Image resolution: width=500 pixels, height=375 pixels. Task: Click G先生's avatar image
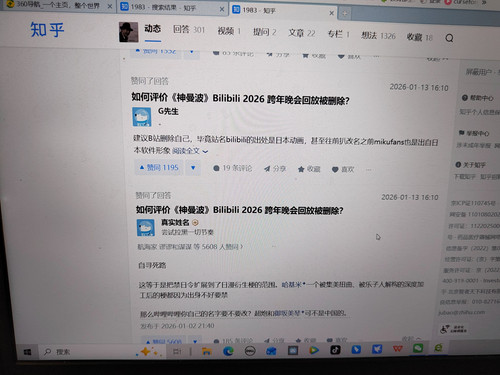tap(142, 117)
